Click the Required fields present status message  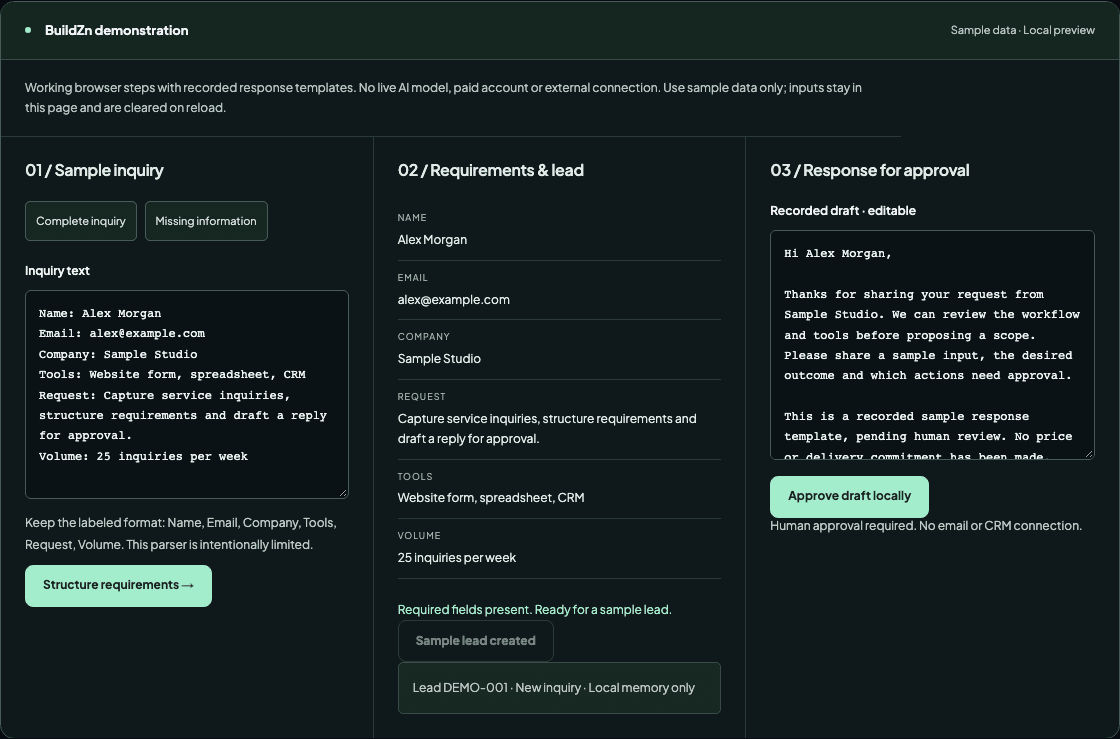534,610
